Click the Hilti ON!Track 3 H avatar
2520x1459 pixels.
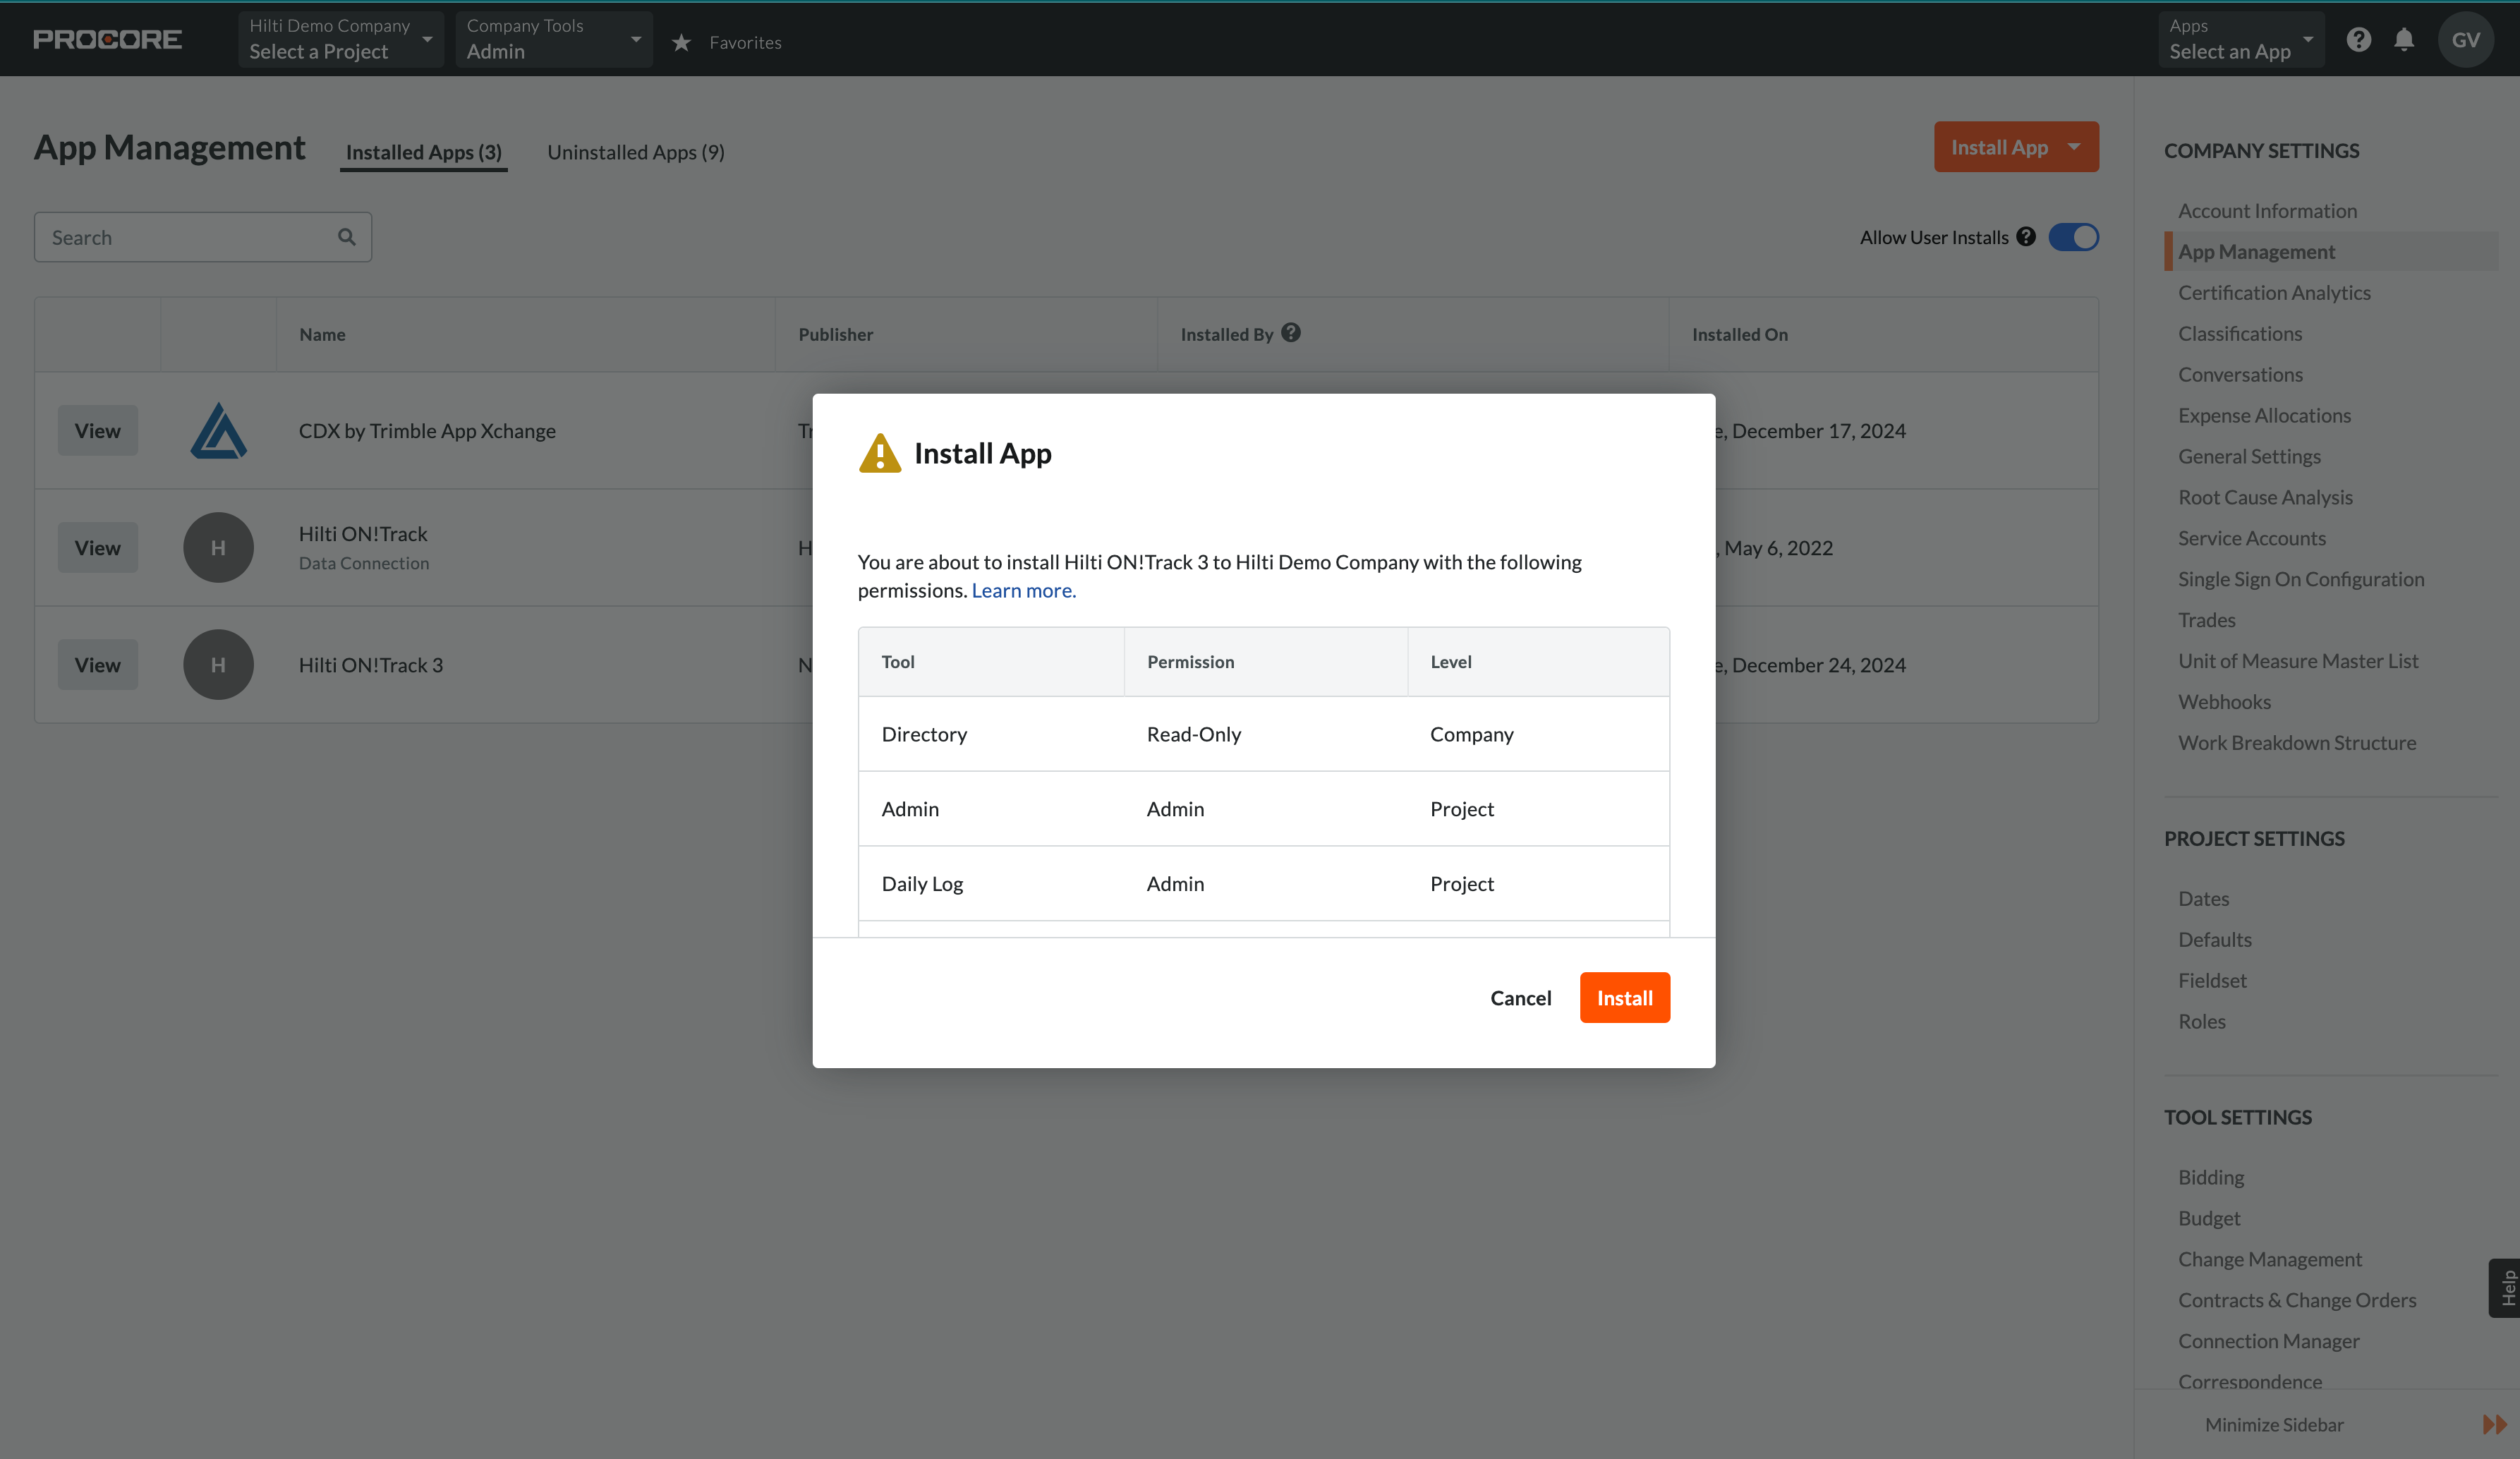218,665
